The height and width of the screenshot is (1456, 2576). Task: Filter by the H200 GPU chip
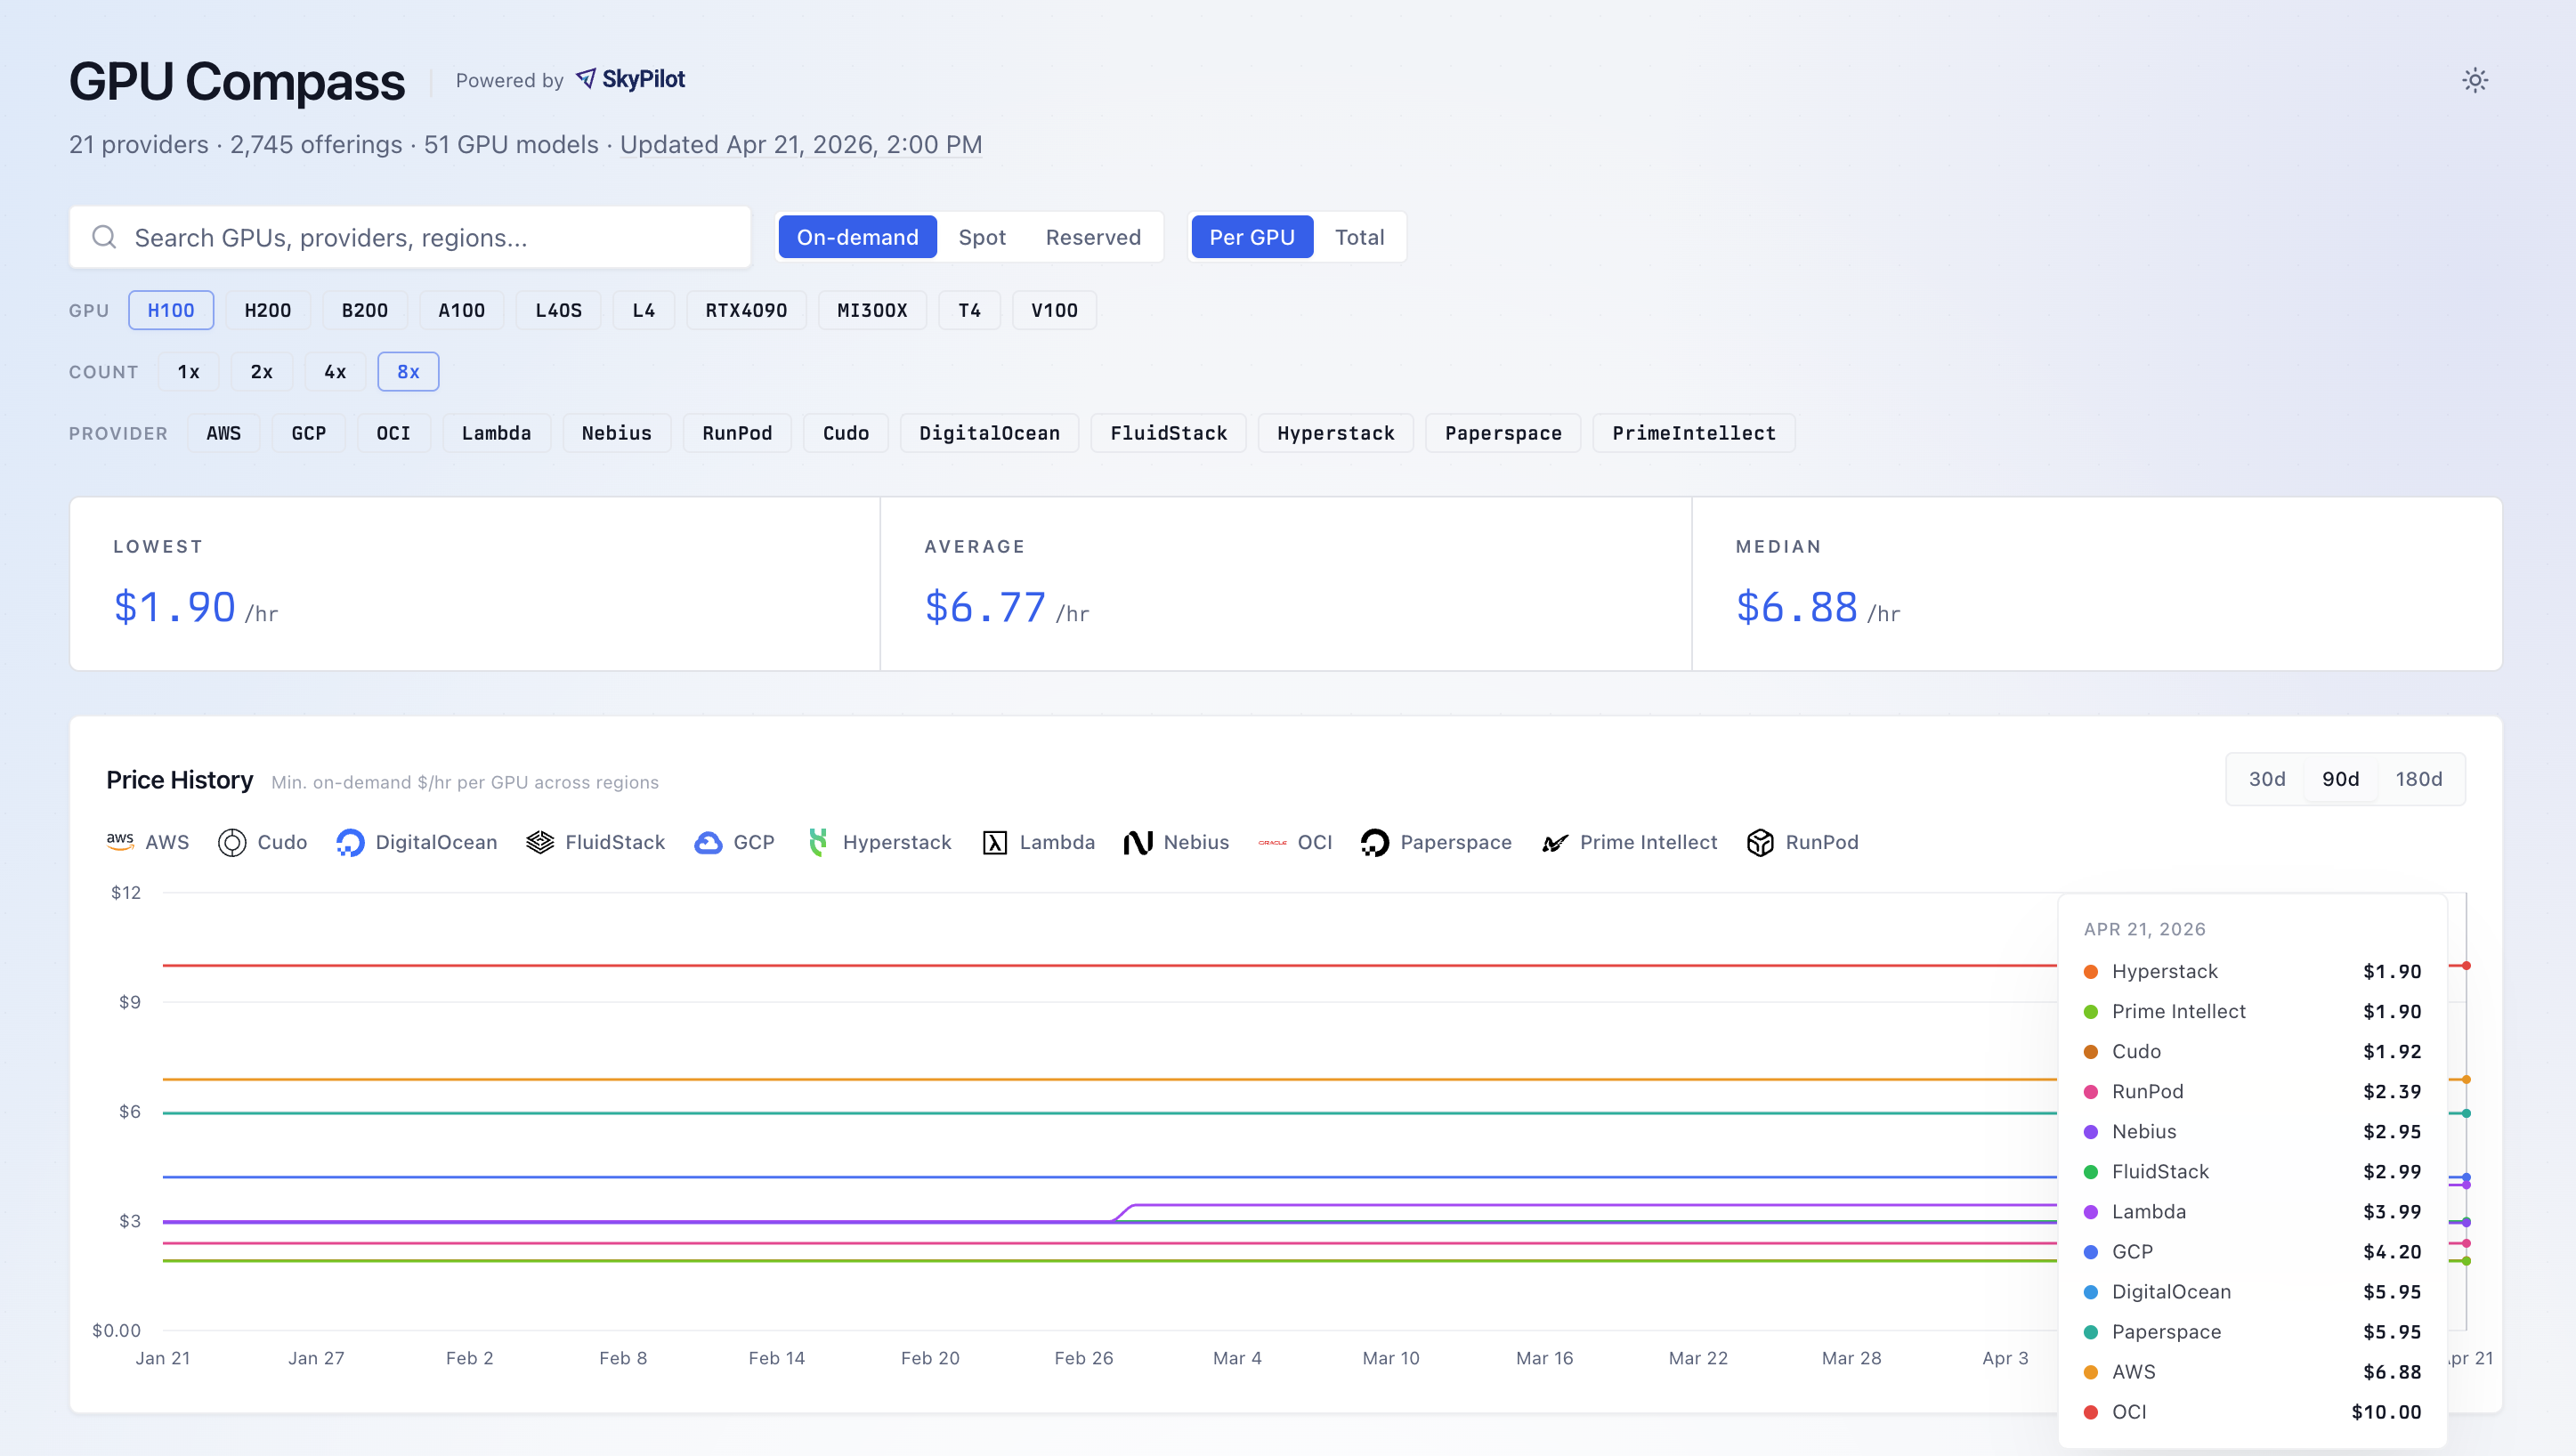(x=267, y=310)
